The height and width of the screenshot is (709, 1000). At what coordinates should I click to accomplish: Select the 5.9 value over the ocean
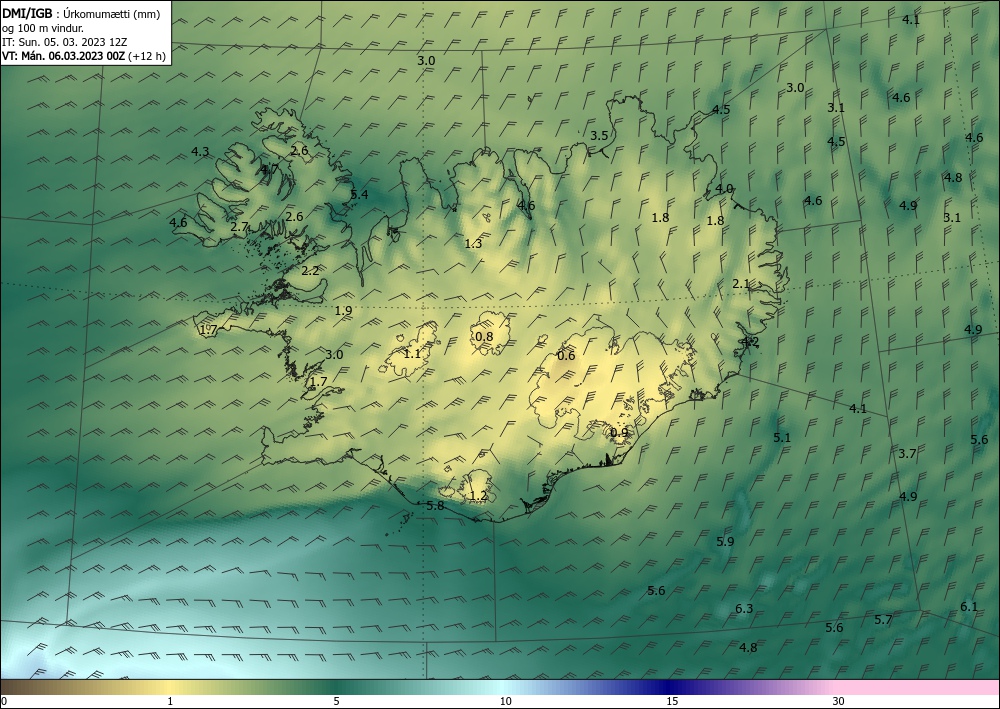click(725, 541)
